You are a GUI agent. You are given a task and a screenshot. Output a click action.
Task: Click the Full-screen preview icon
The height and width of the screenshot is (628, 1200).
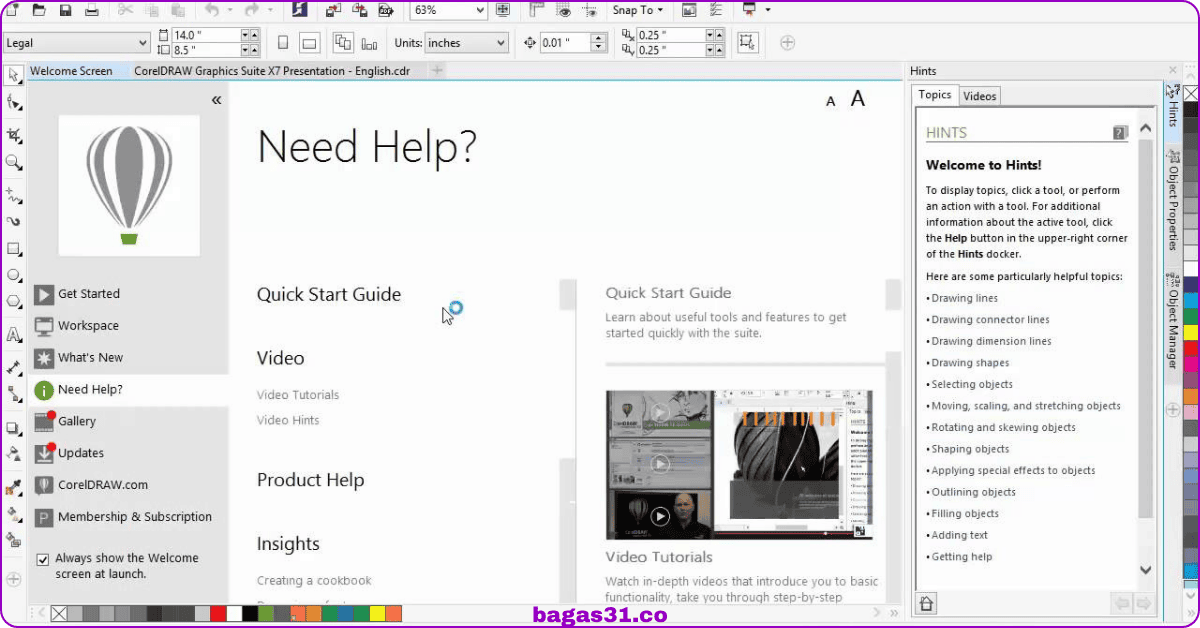click(x=503, y=10)
